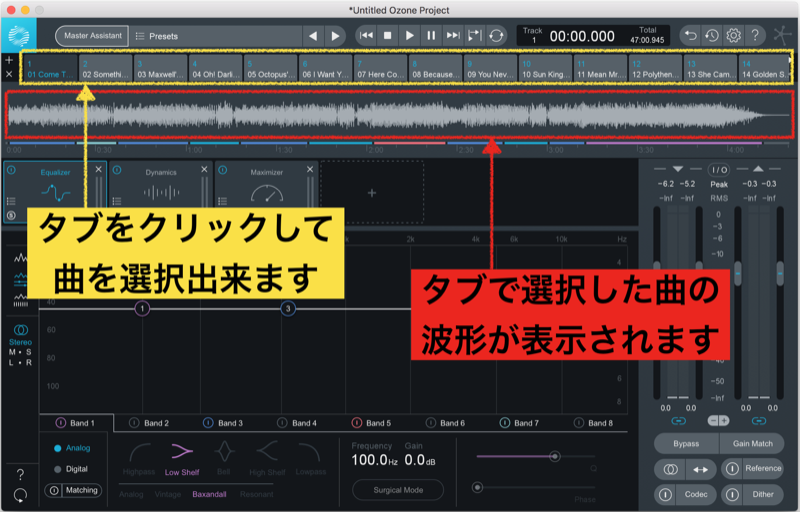Open settings gear icon
Viewport: 800px width, 512px height.
click(x=733, y=36)
